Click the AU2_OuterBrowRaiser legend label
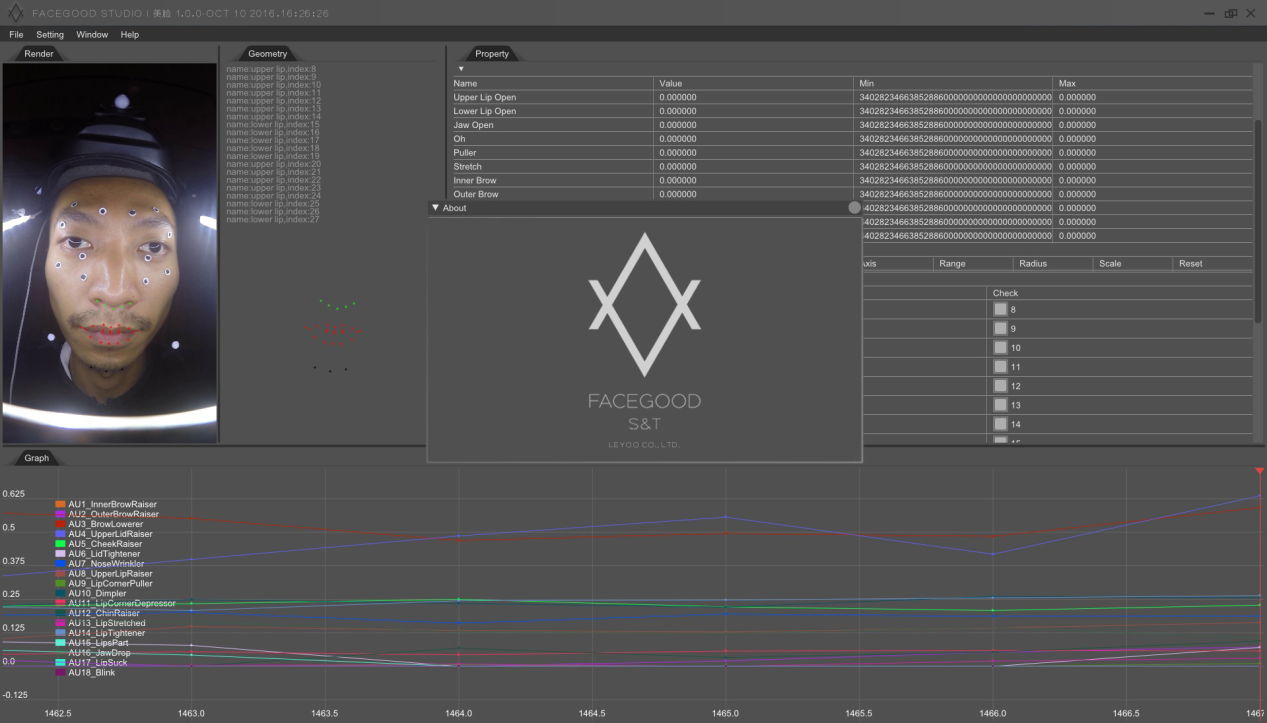The width and height of the screenshot is (1267, 723). coord(113,515)
